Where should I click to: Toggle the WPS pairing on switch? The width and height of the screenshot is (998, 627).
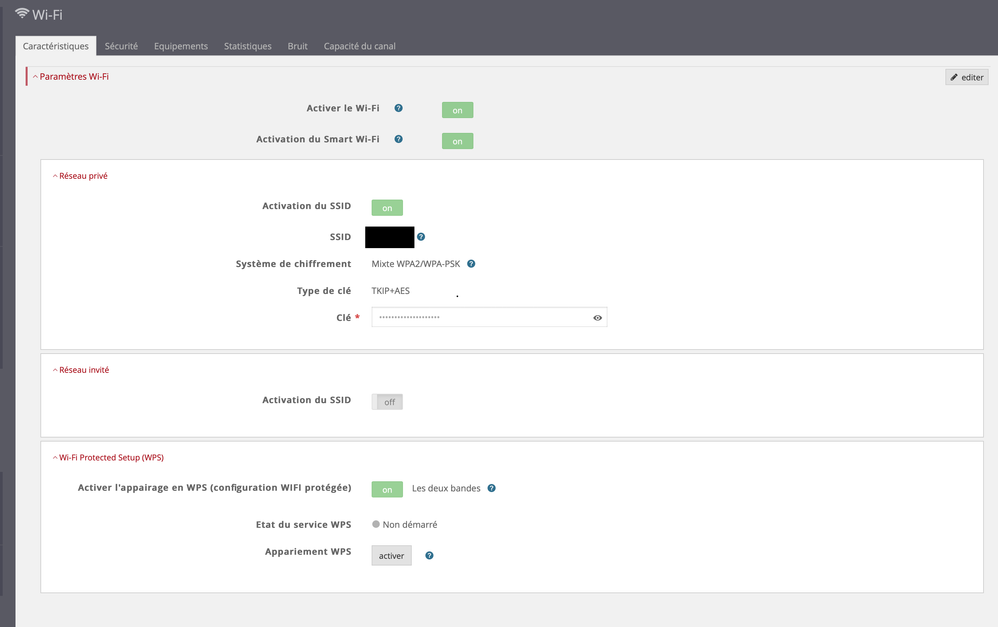click(x=387, y=489)
